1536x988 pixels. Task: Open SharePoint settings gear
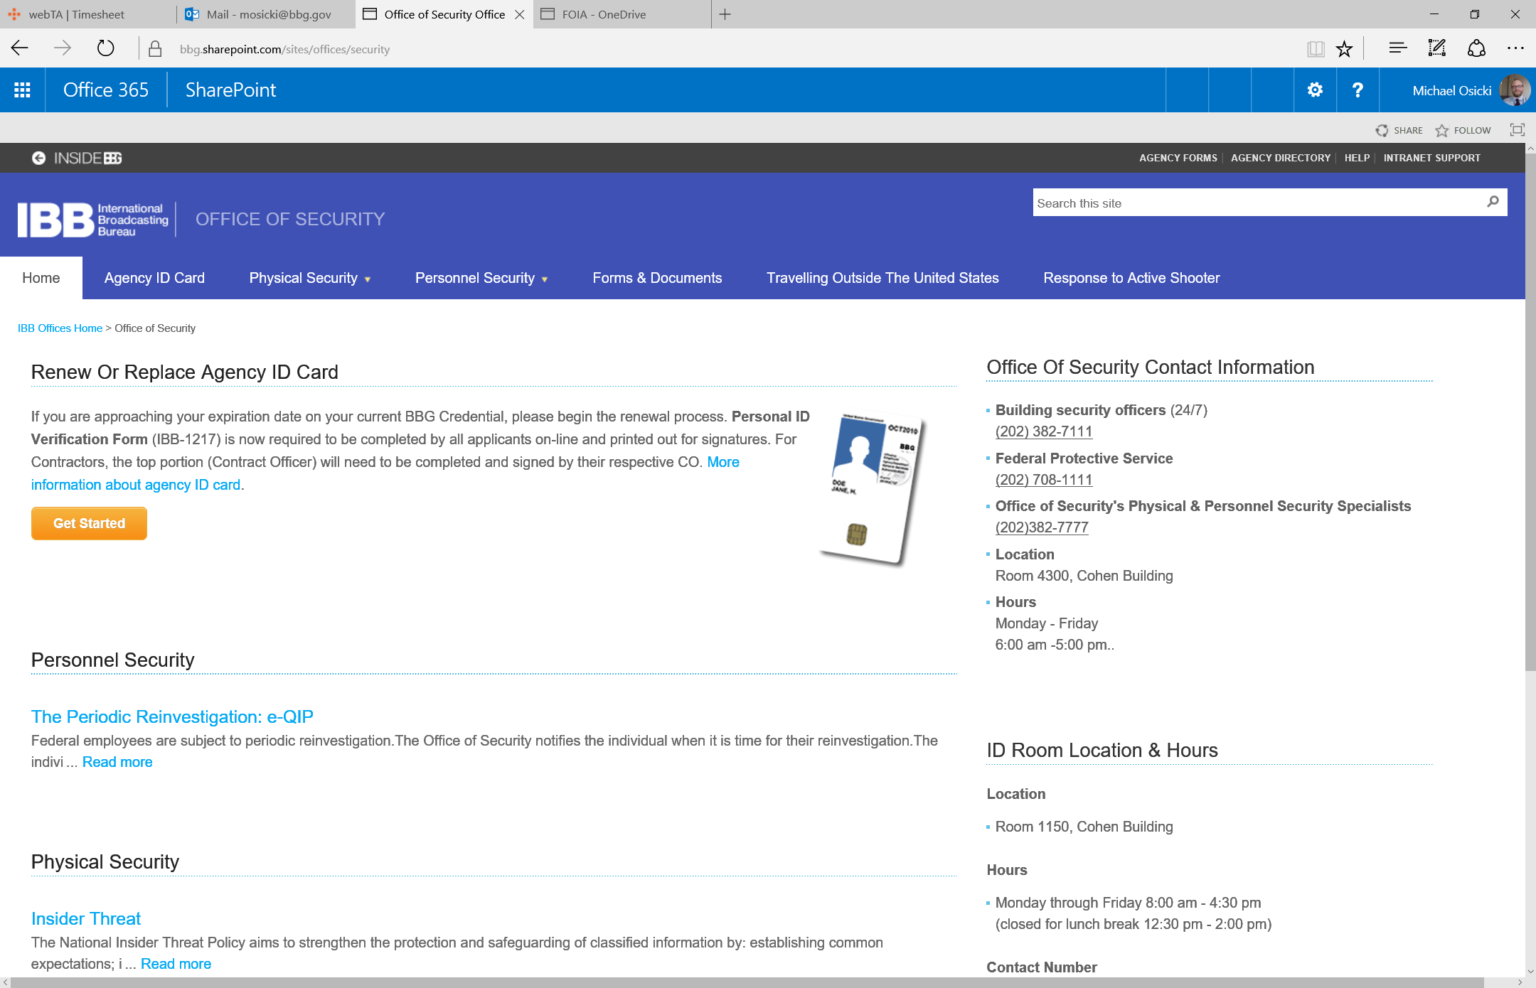[1315, 90]
